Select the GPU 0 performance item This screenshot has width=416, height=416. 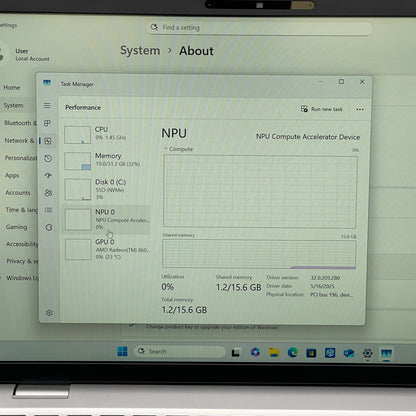coord(106,249)
